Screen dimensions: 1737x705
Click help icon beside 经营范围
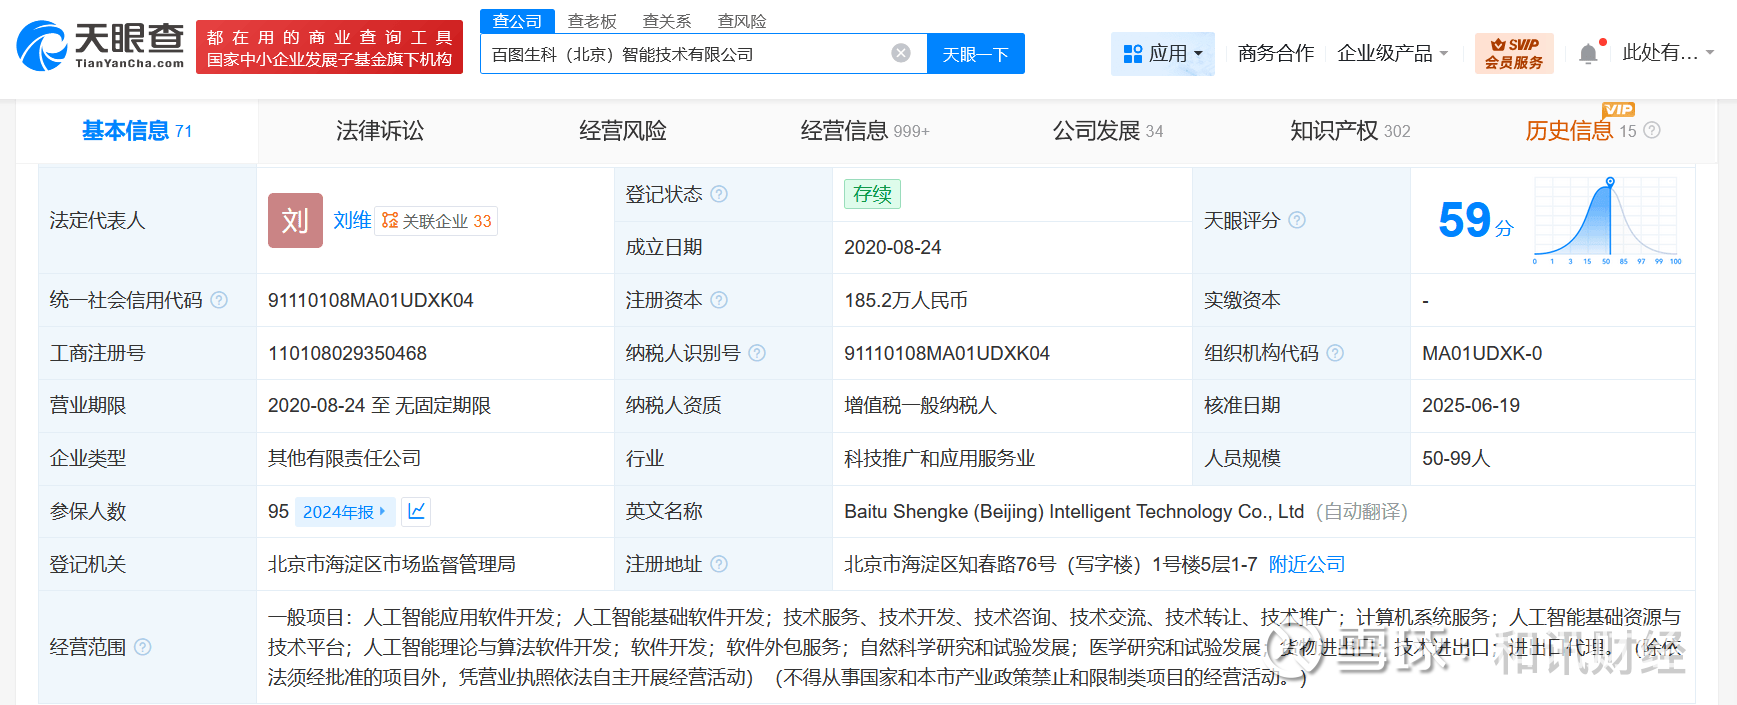pyautogui.click(x=143, y=647)
